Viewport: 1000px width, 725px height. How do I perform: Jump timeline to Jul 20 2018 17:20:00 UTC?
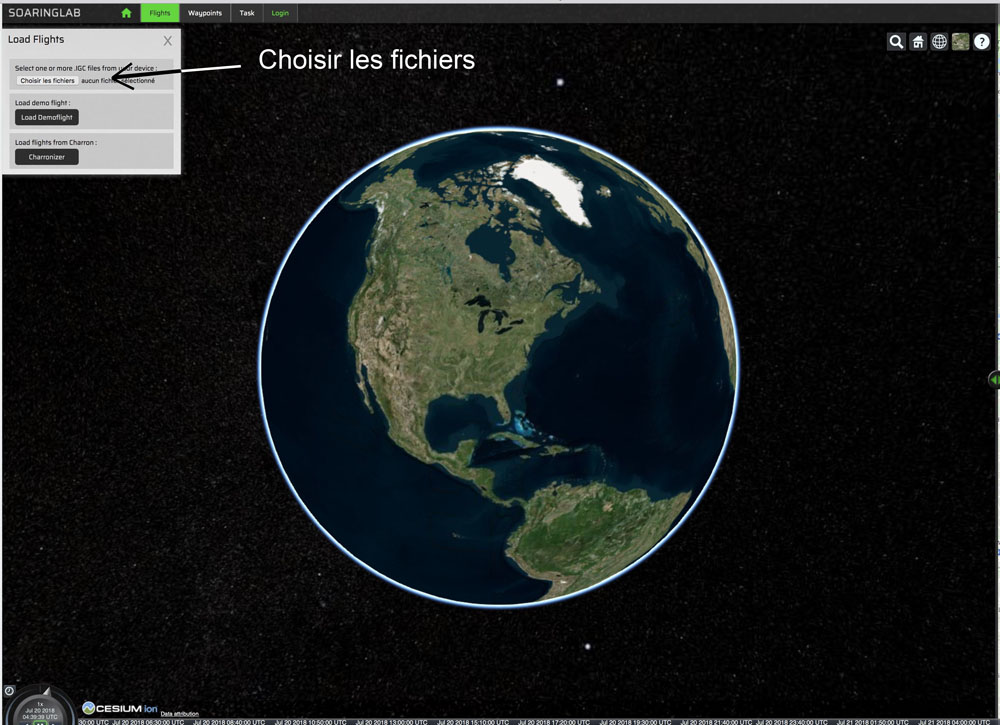554,722
